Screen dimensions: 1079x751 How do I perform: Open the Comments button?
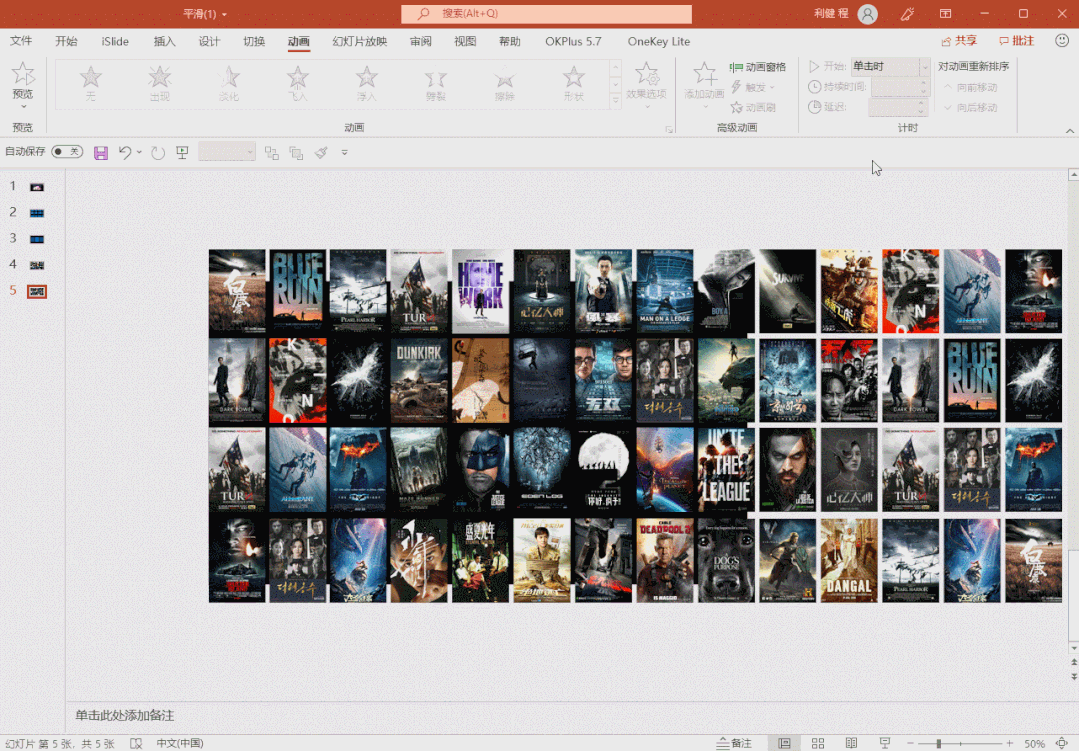[1016, 41]
